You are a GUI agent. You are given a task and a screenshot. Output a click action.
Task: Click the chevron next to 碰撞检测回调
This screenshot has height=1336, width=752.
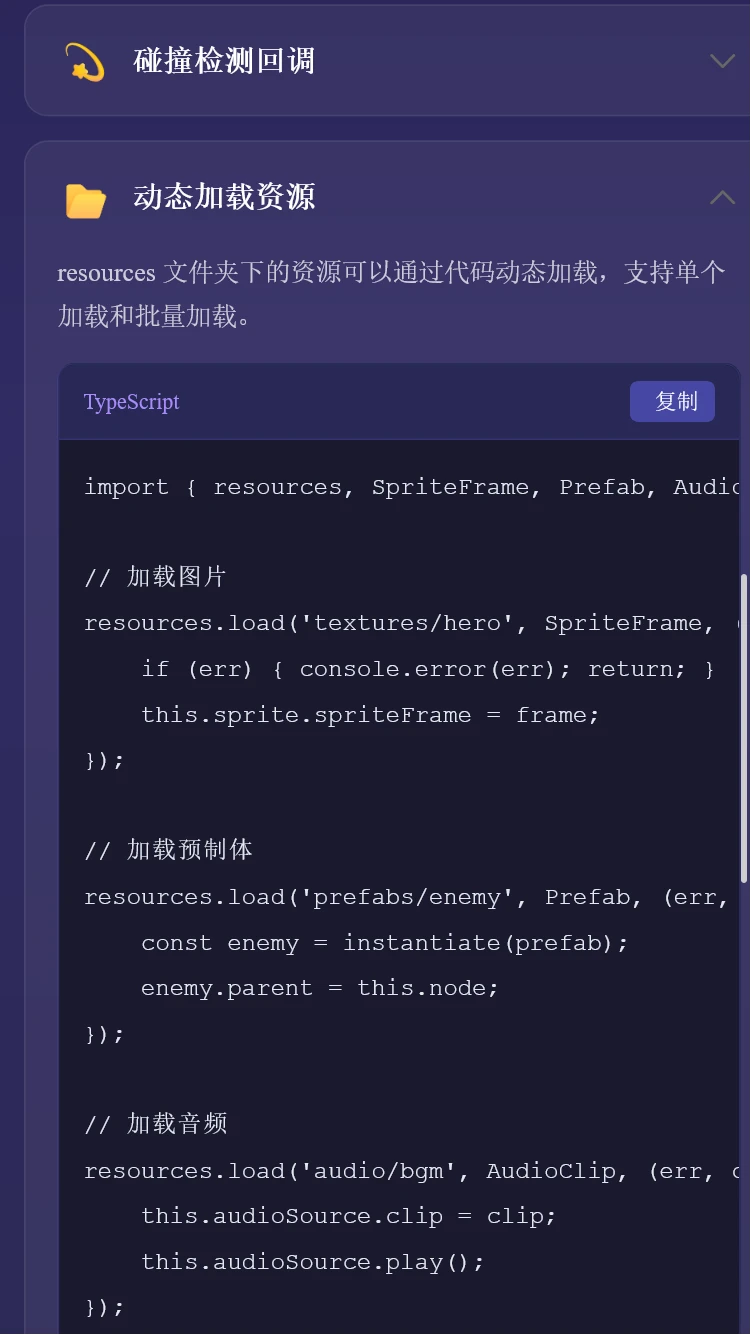click(722, 61)
